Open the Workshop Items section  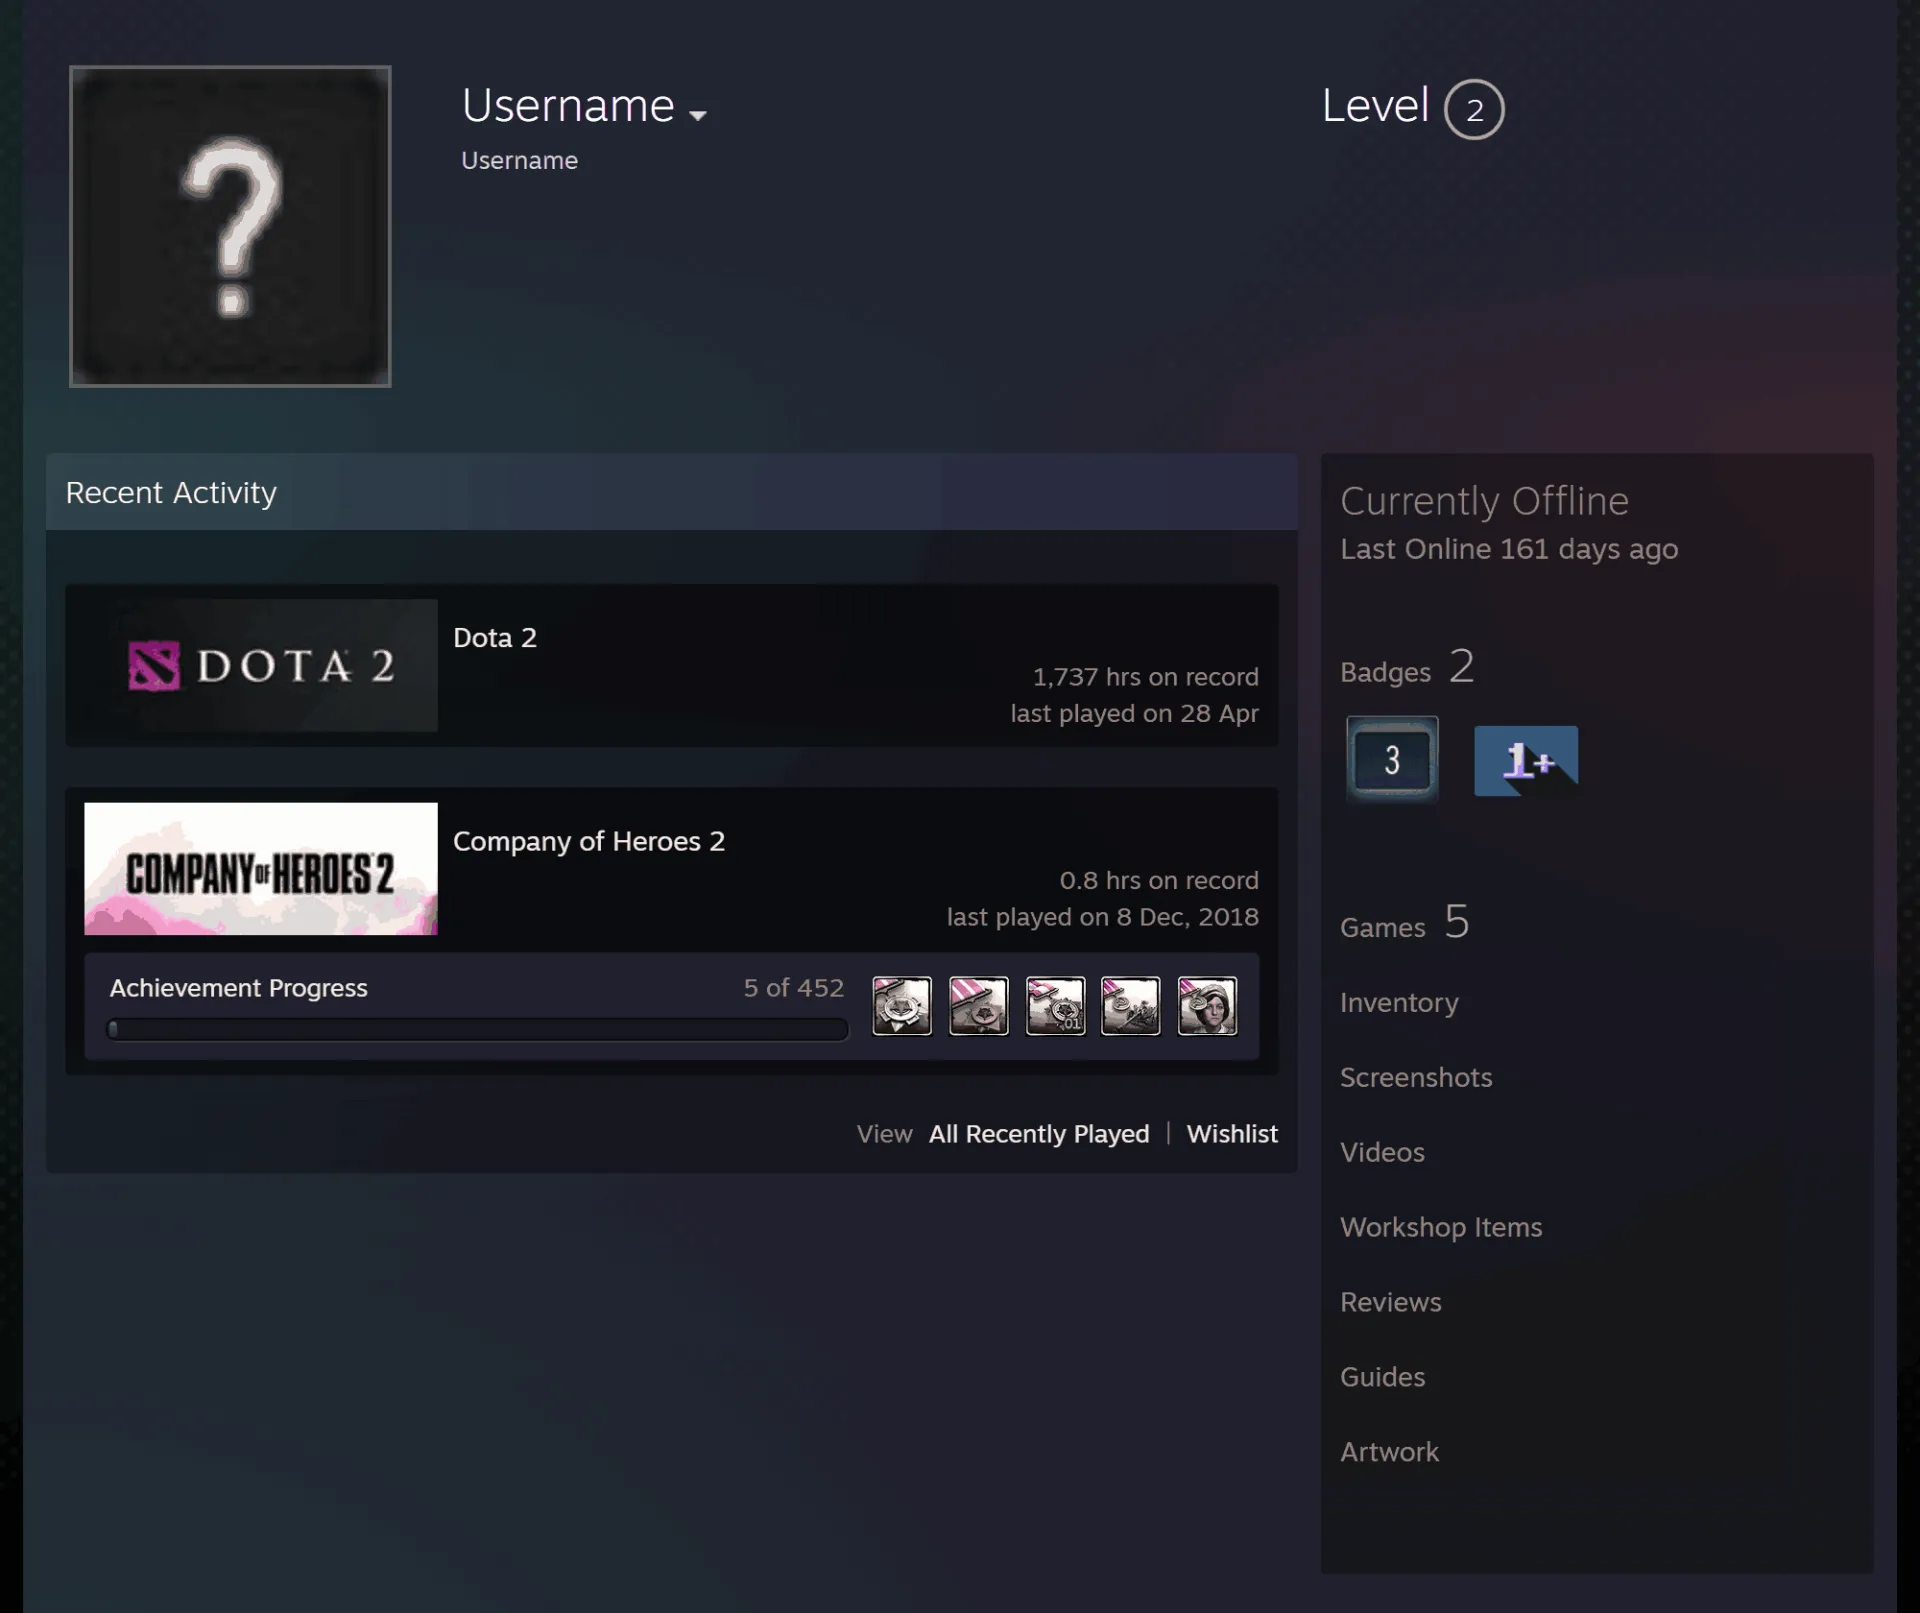1441,1228
